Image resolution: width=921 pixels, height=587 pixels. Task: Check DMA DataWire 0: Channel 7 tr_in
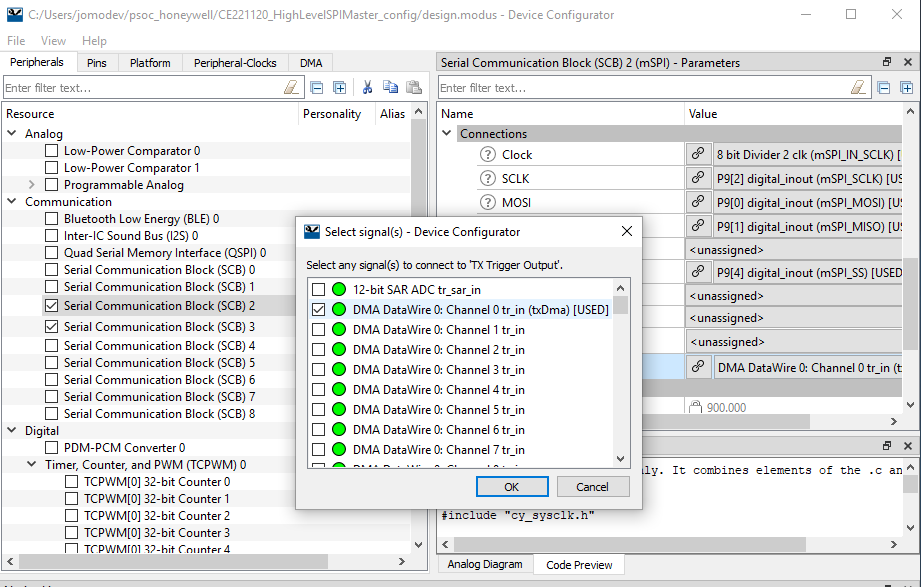coord(318,450)
